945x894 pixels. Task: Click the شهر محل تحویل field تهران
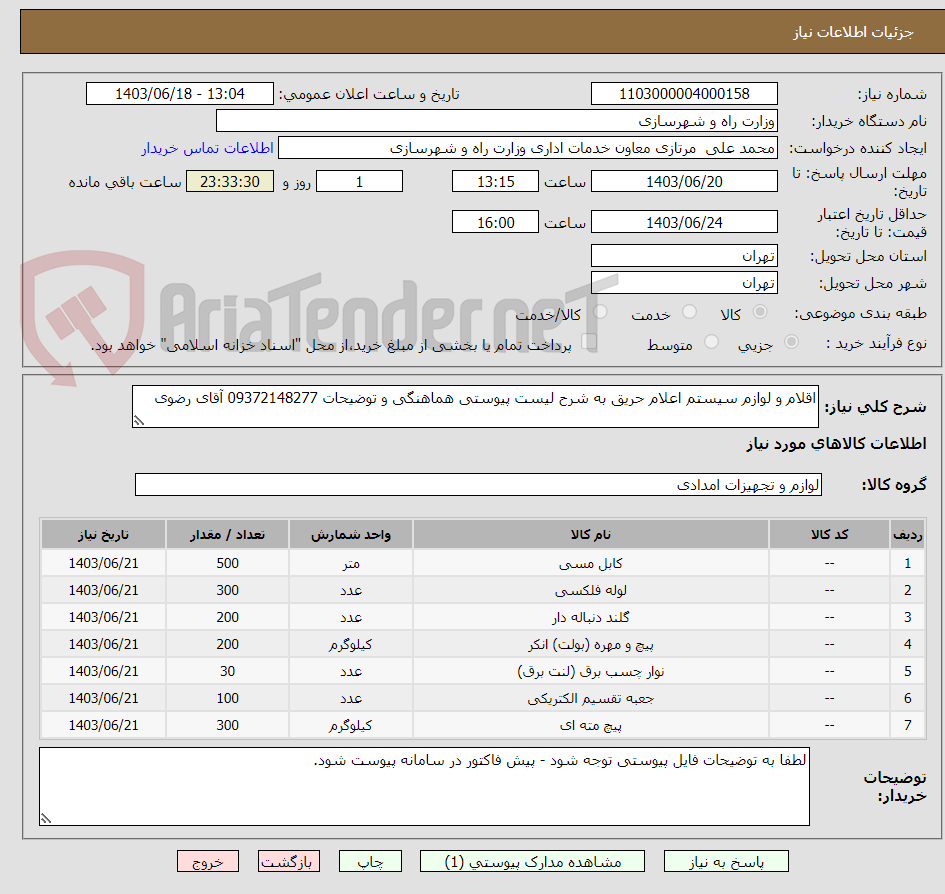click(x=684, y=283)
